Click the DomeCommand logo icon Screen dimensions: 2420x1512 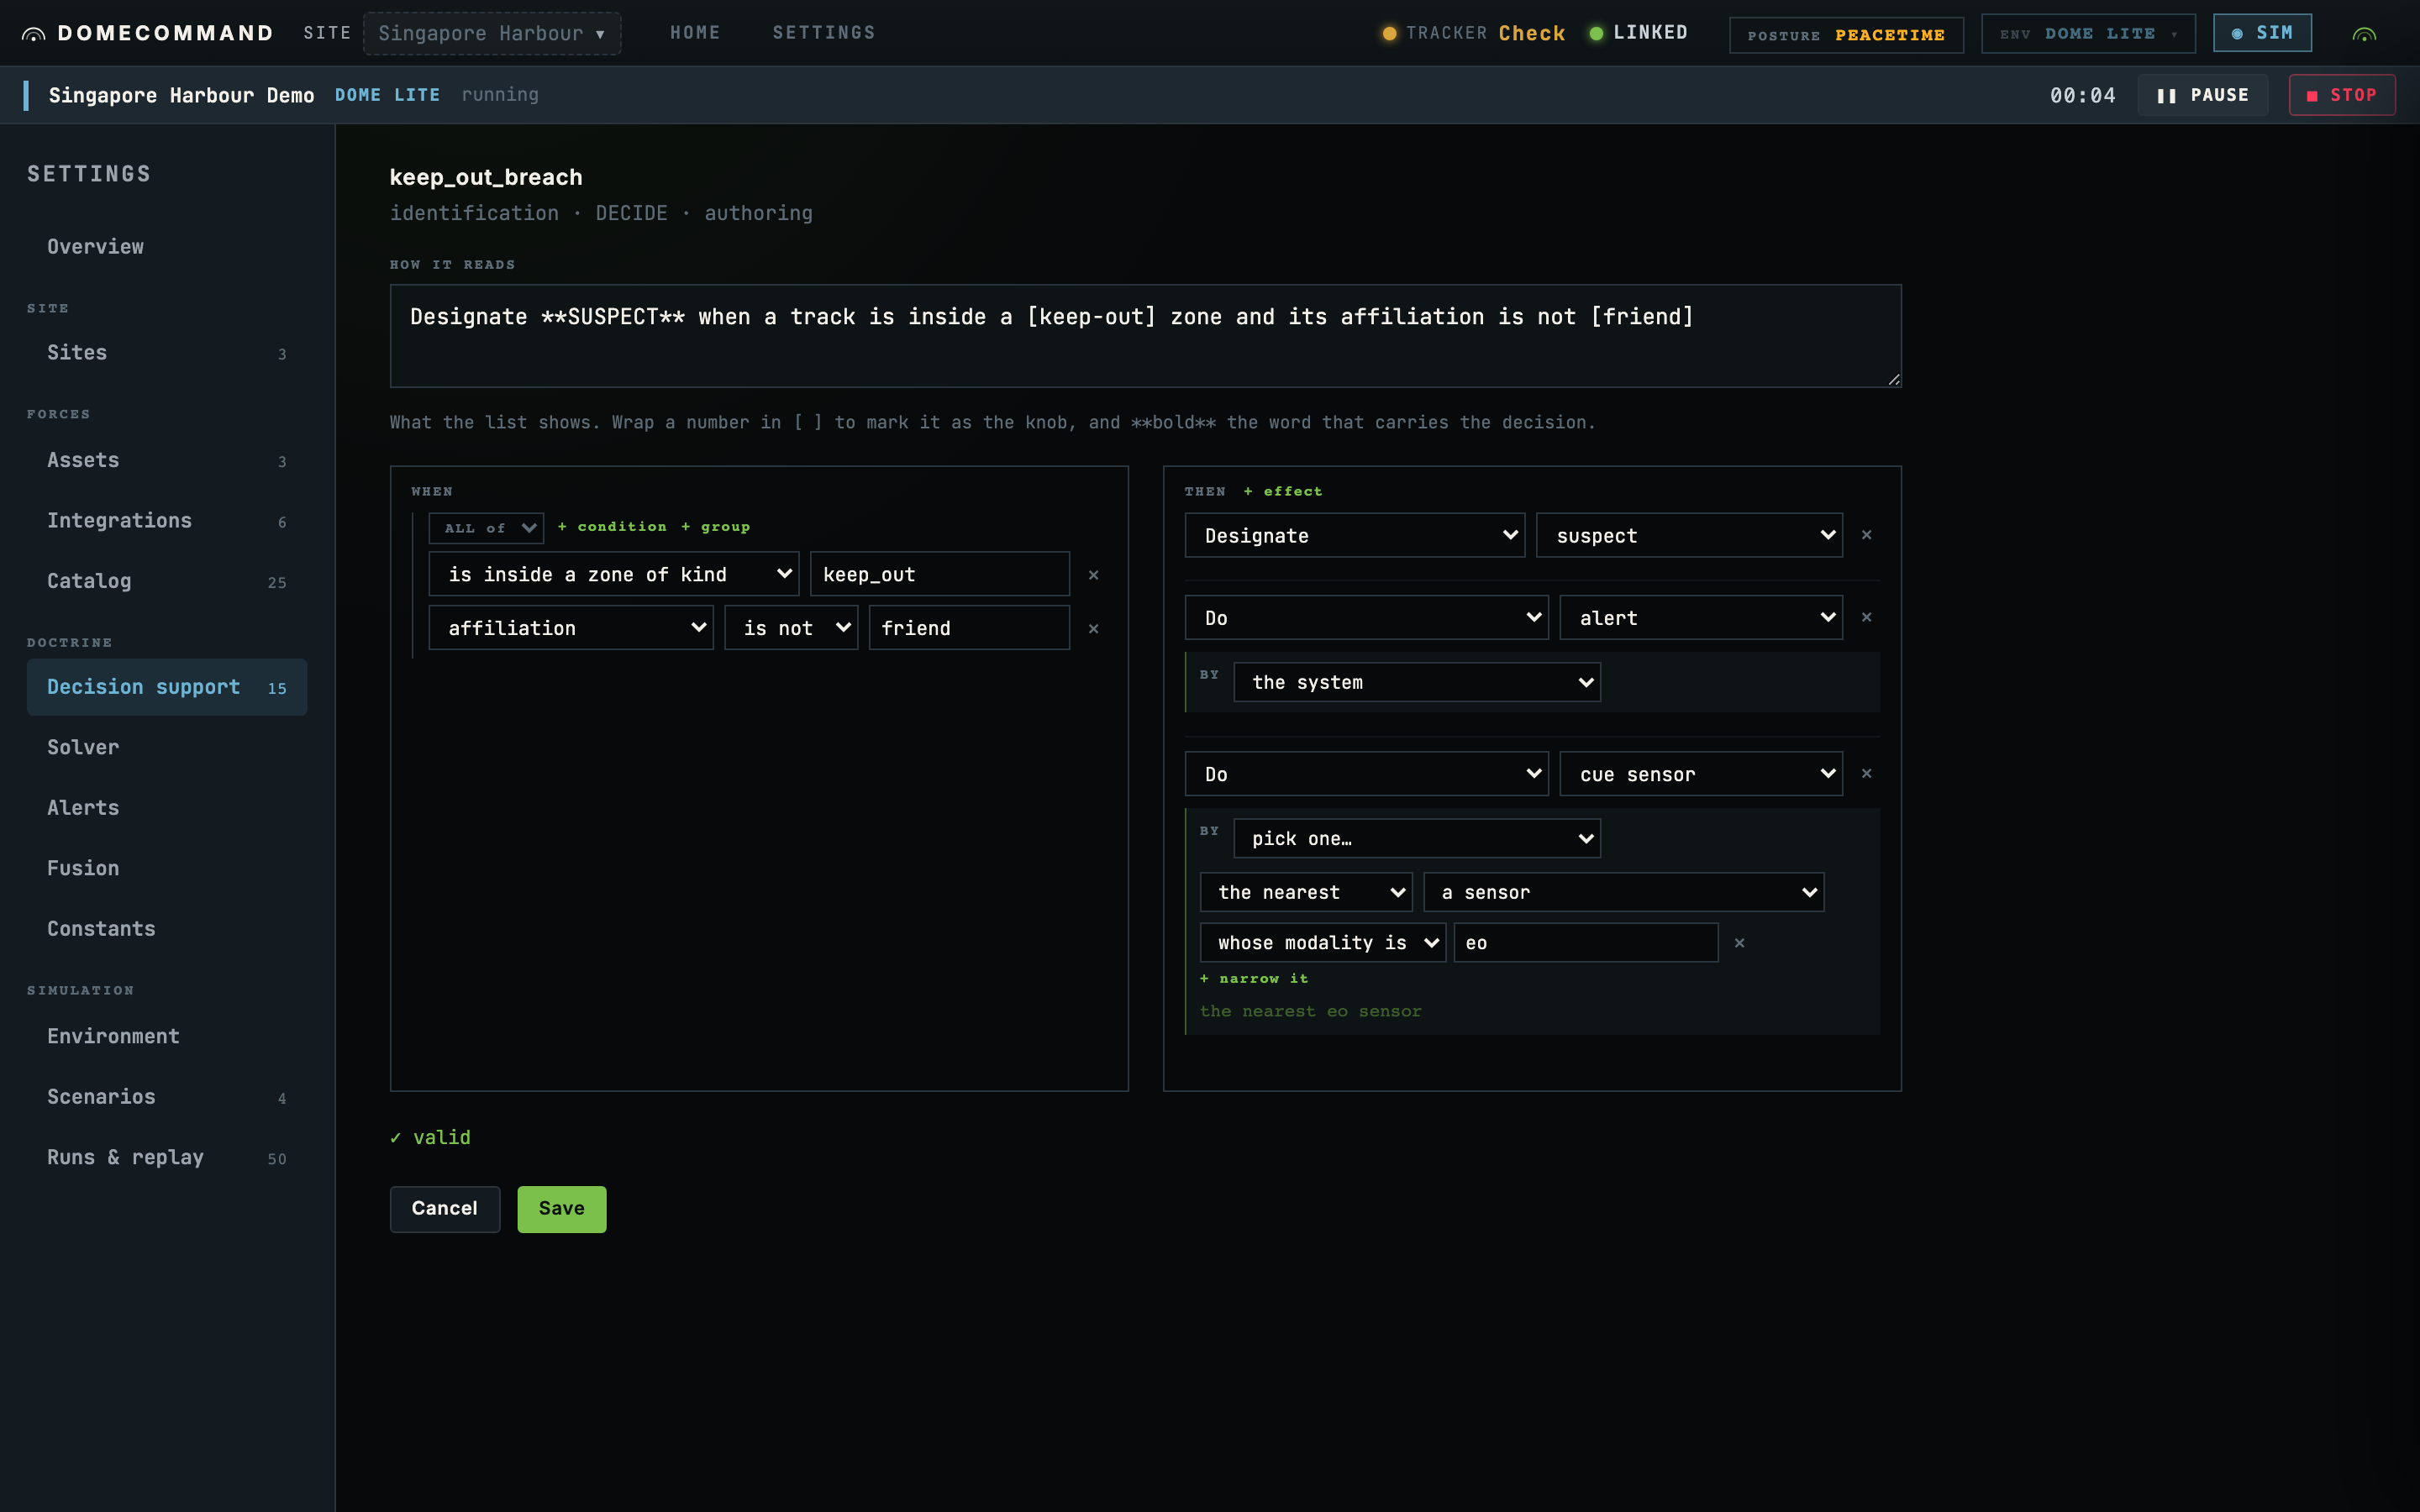coord(33,34)
